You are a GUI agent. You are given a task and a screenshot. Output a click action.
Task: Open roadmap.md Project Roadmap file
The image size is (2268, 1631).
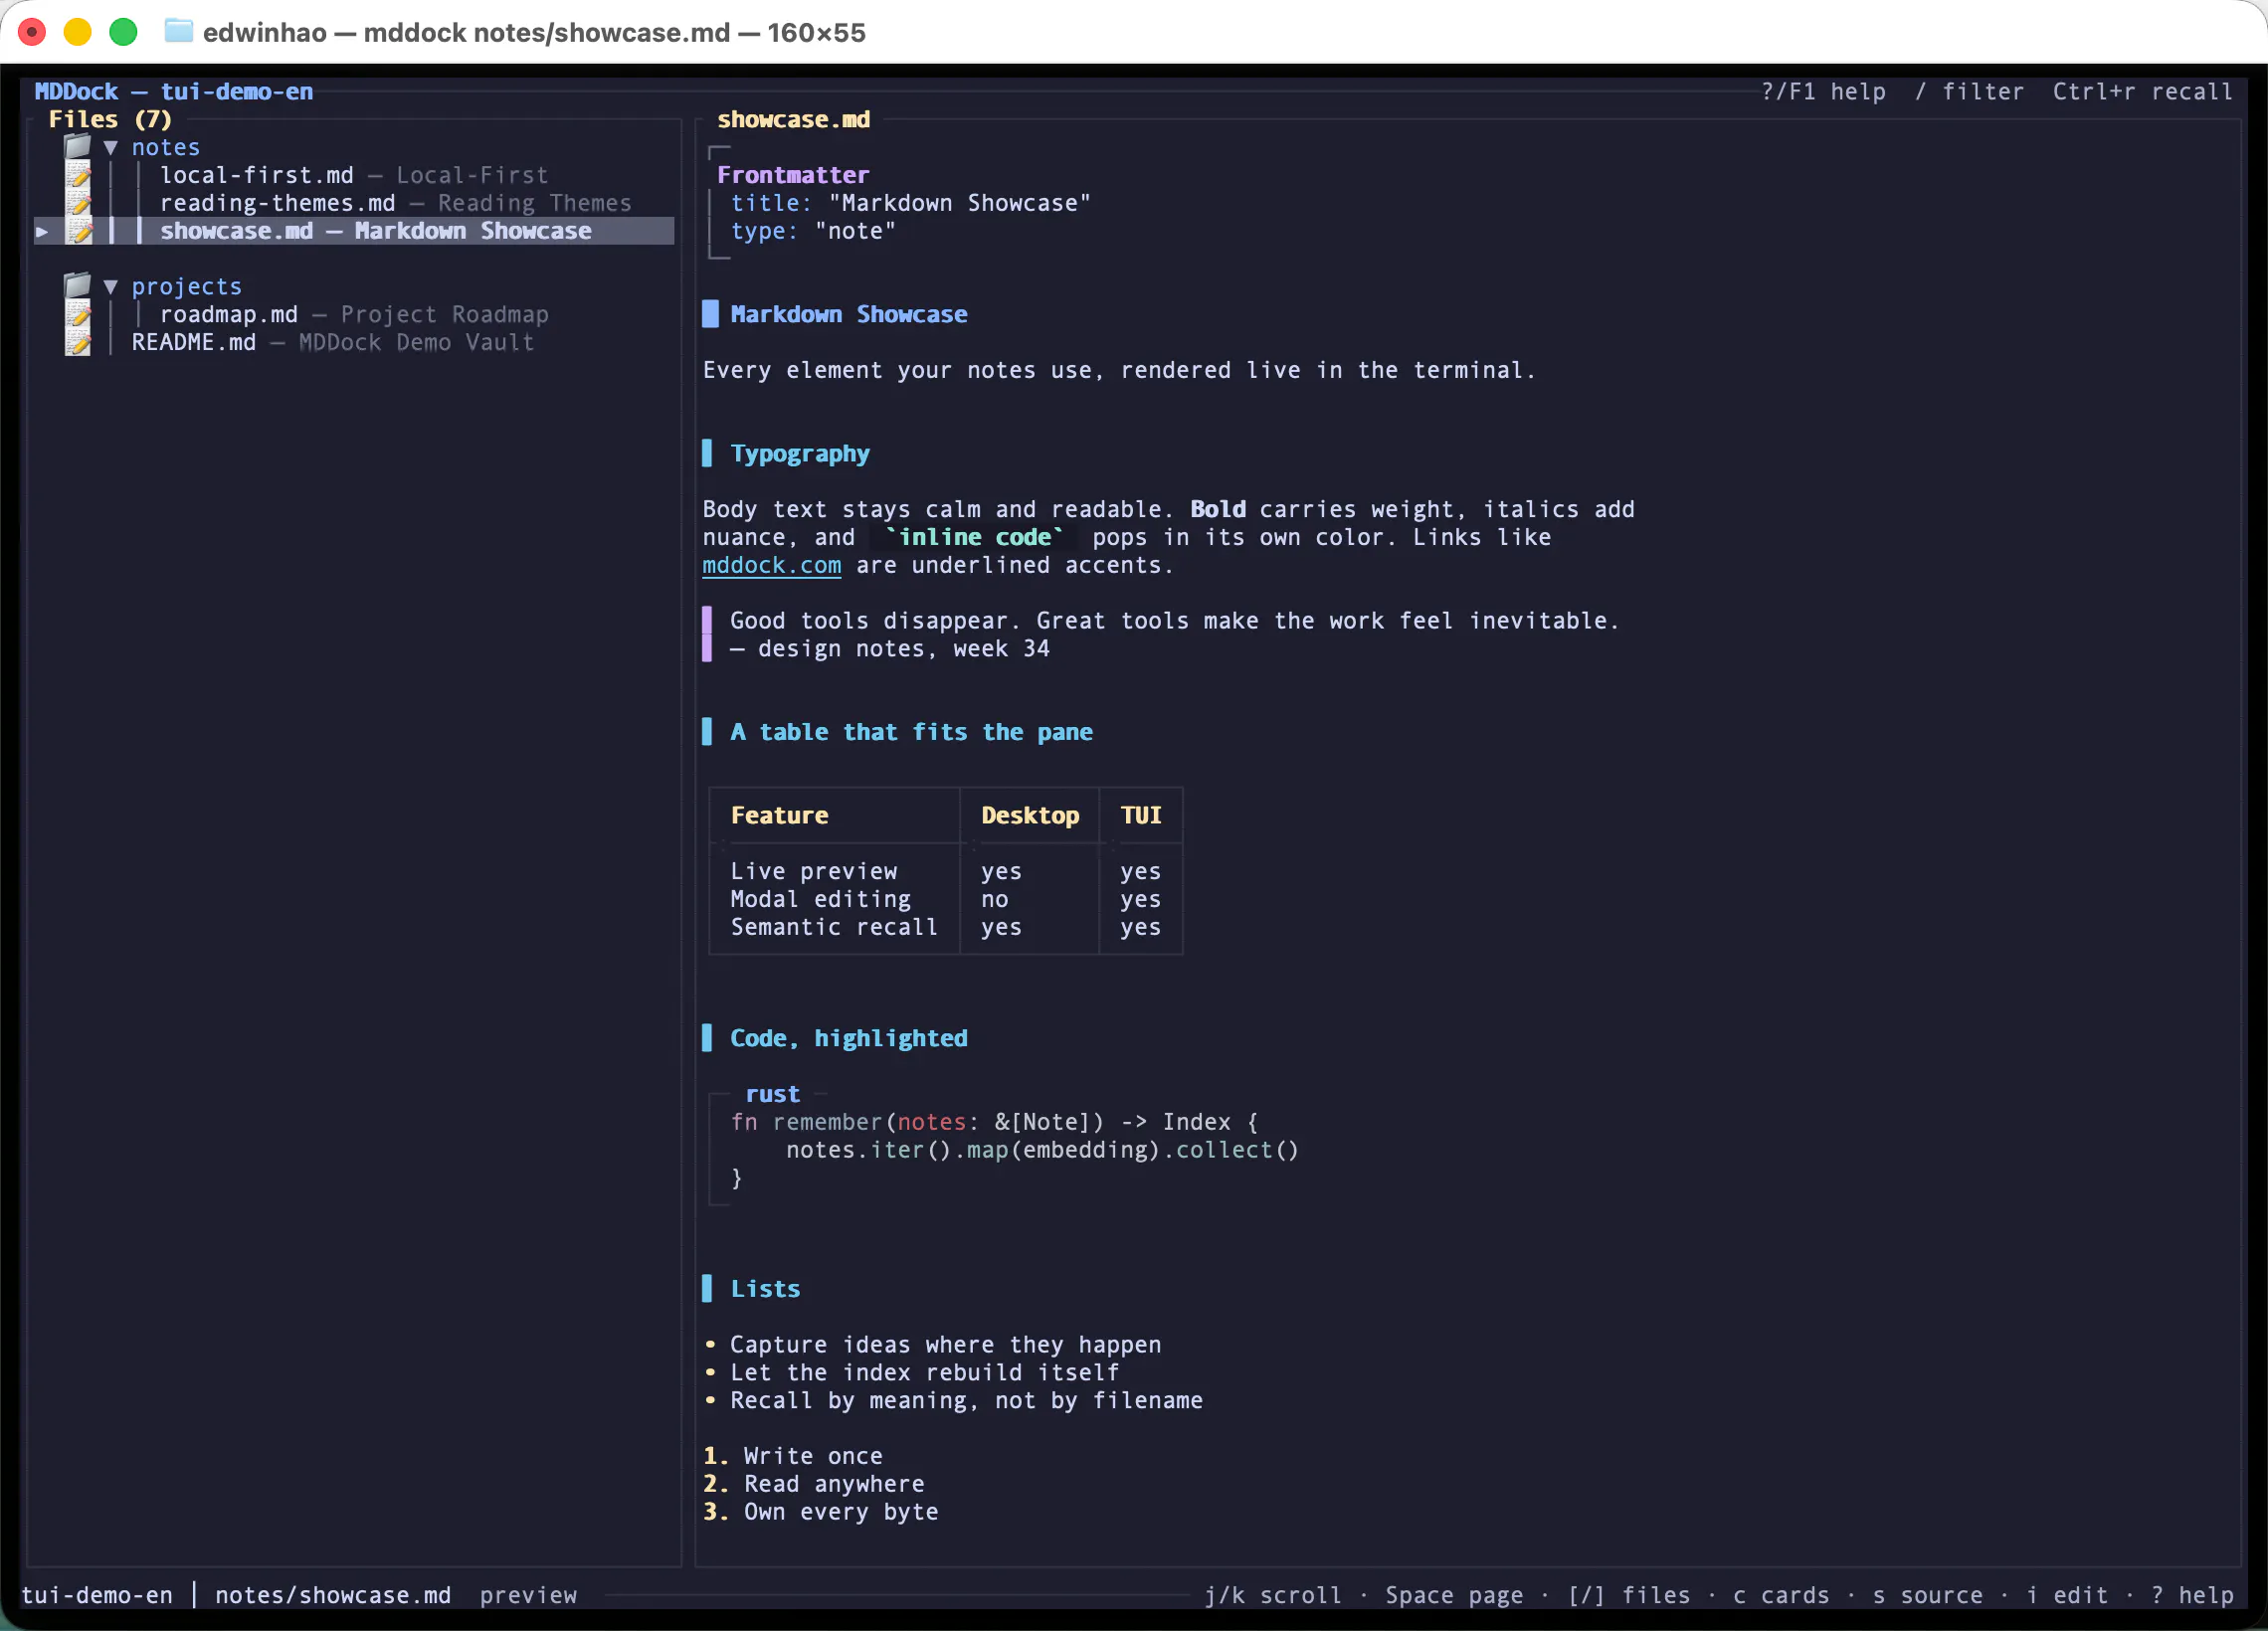point(354,314)
